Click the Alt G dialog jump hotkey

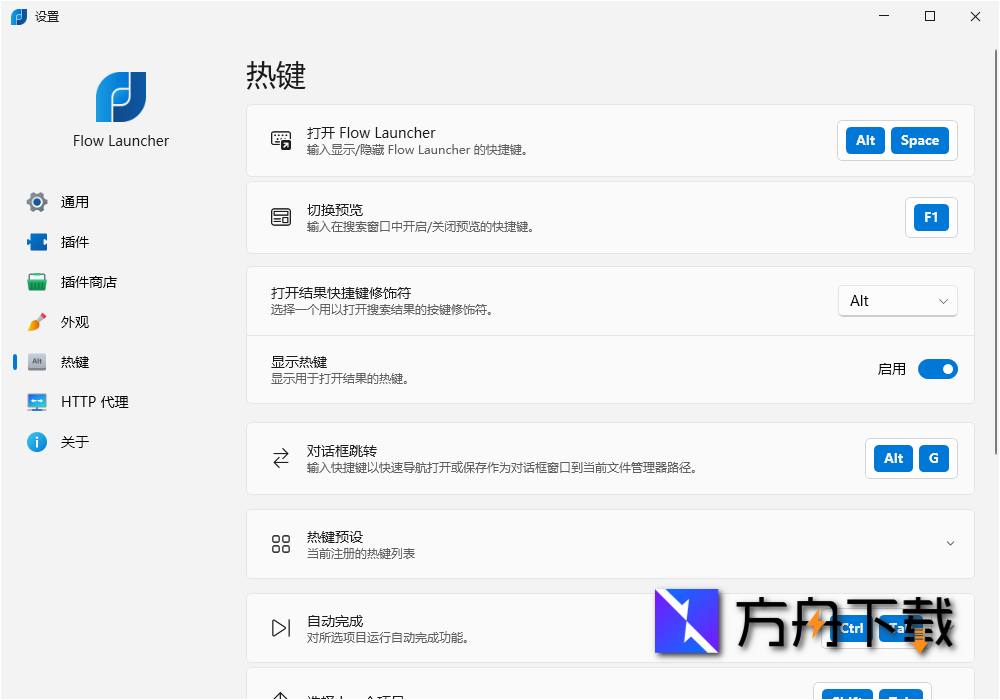click(x=911, y=458)
